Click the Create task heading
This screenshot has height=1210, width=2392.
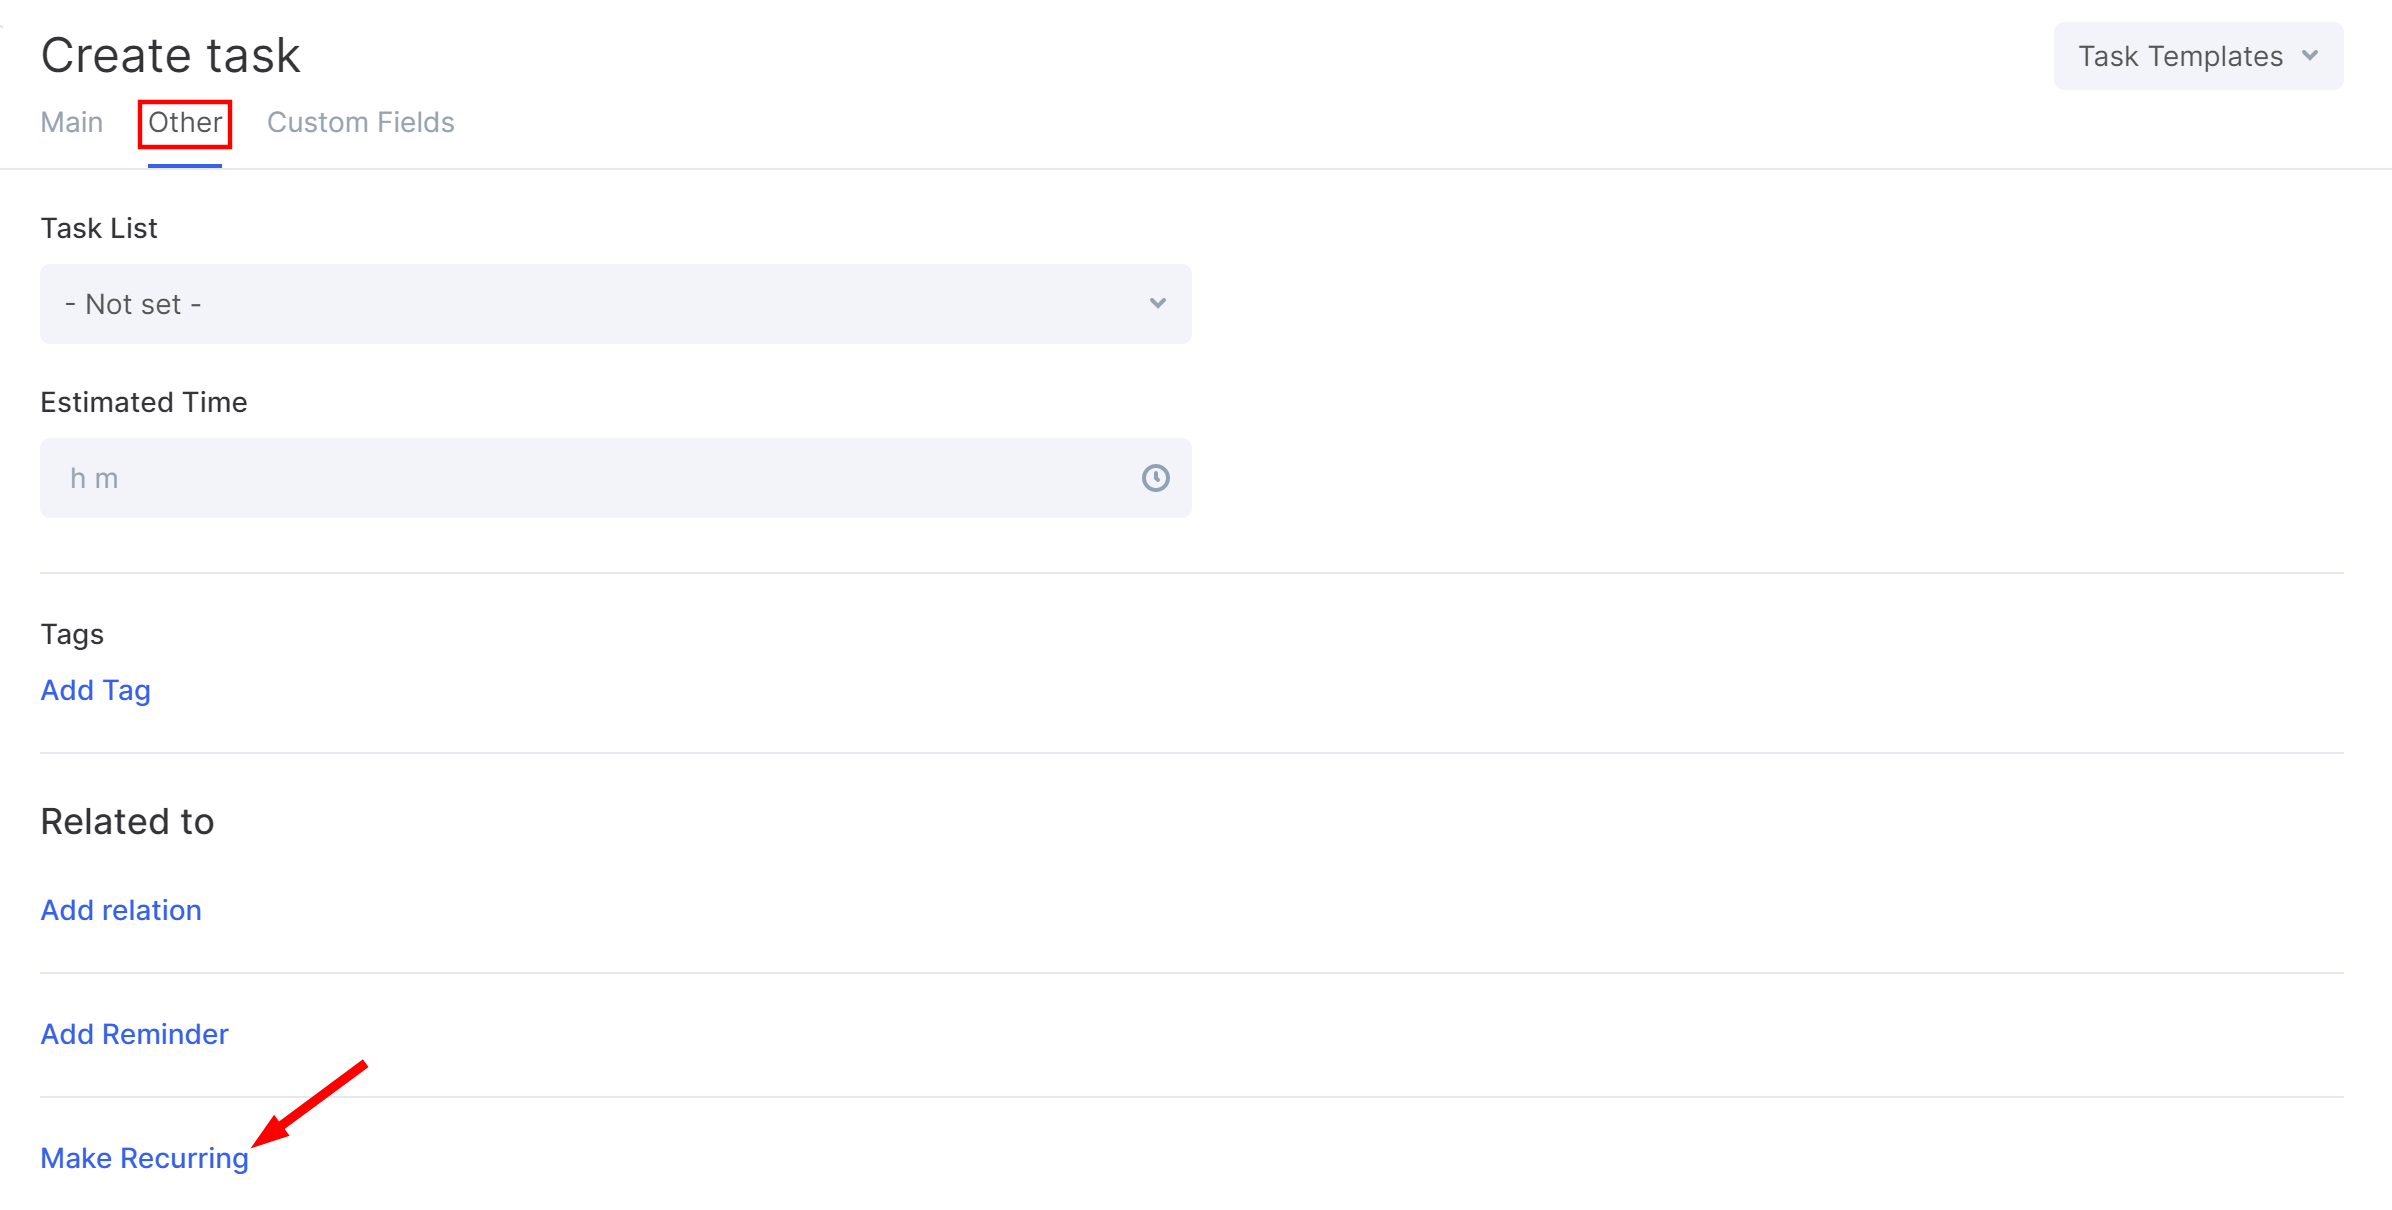[x=170, y=55]
